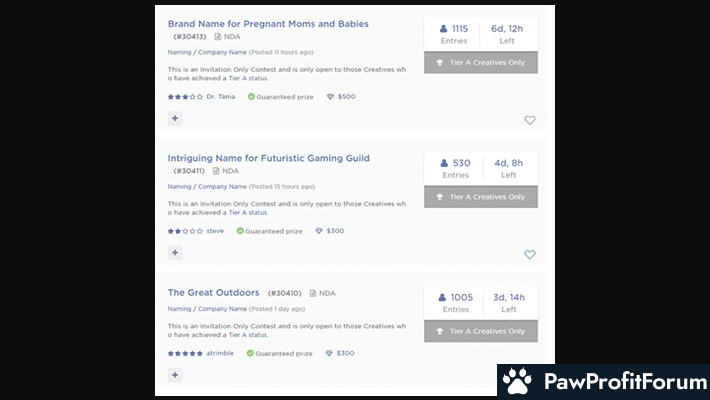Click NDA document icon for contest #30410

[313, 293]
